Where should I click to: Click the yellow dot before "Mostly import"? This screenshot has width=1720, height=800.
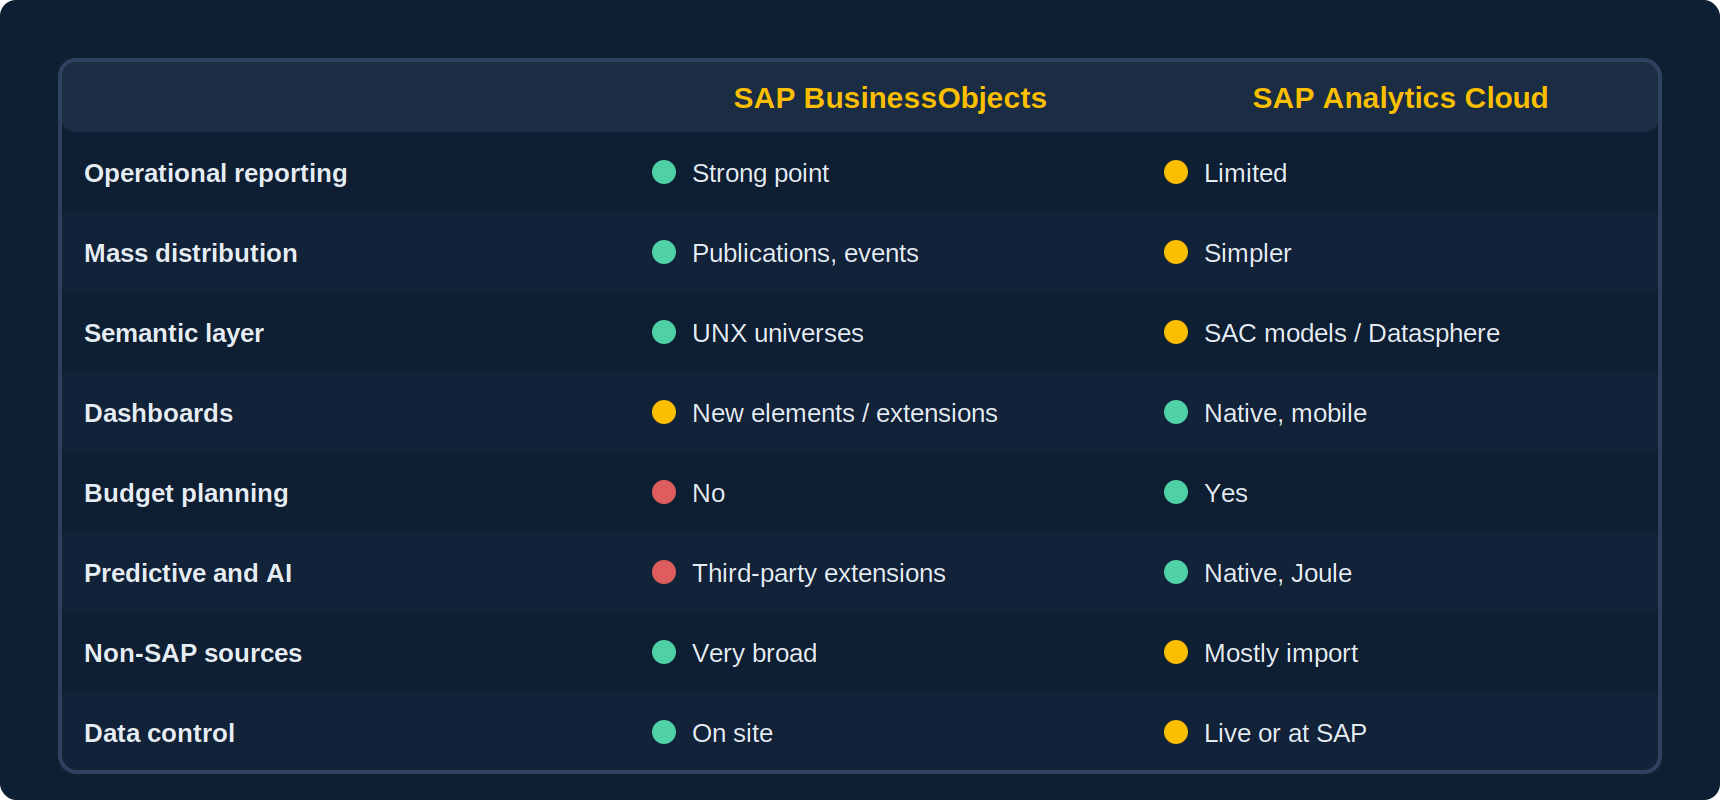click(x=1176, y=652)
